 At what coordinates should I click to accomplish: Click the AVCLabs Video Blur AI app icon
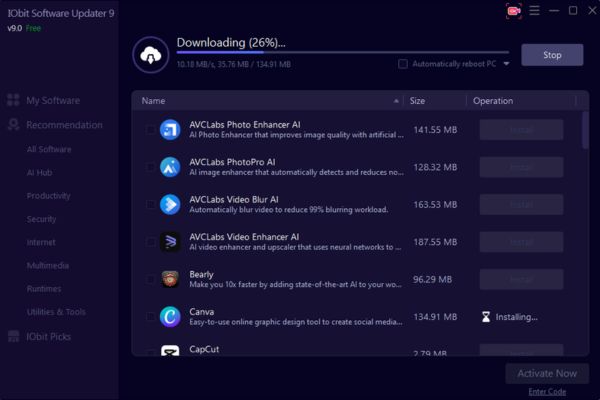(170, 204)
